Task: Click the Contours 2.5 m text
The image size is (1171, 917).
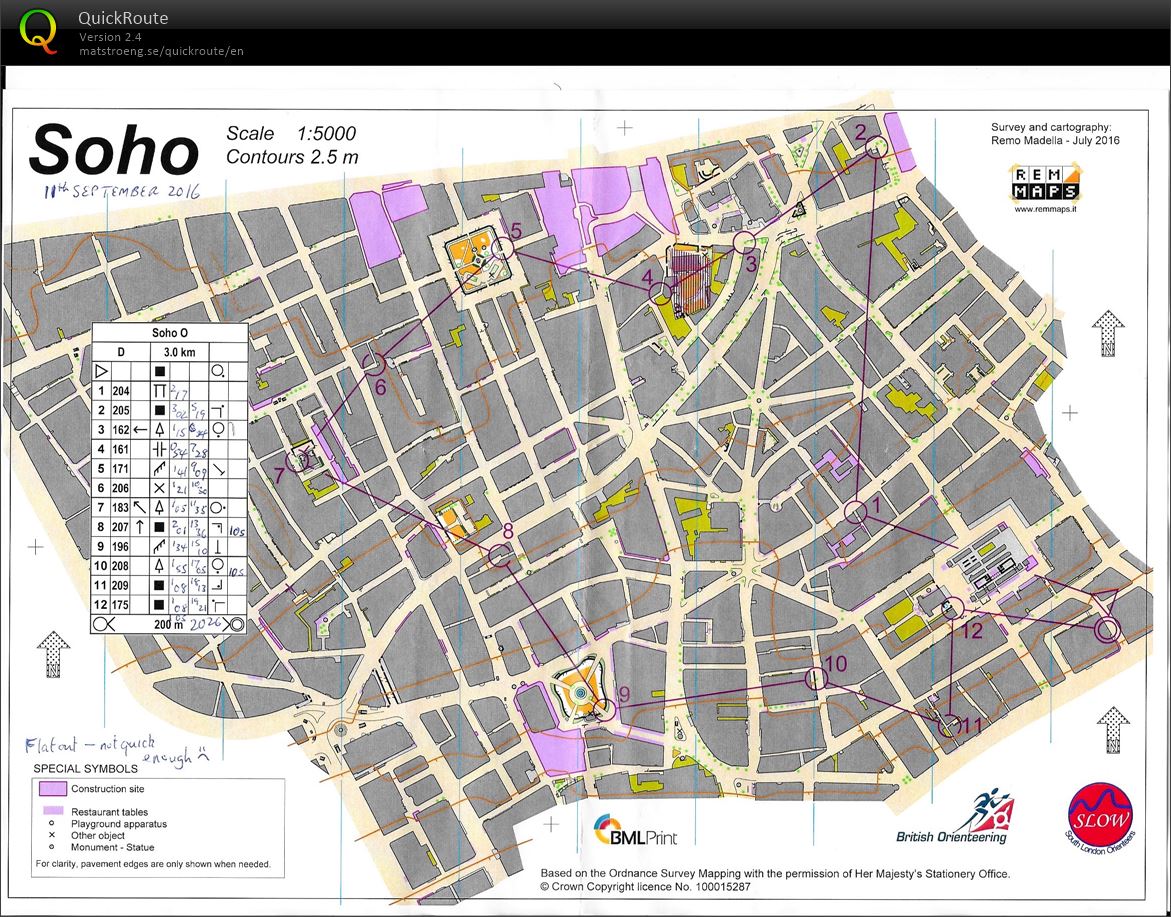Action: [292, 158]
